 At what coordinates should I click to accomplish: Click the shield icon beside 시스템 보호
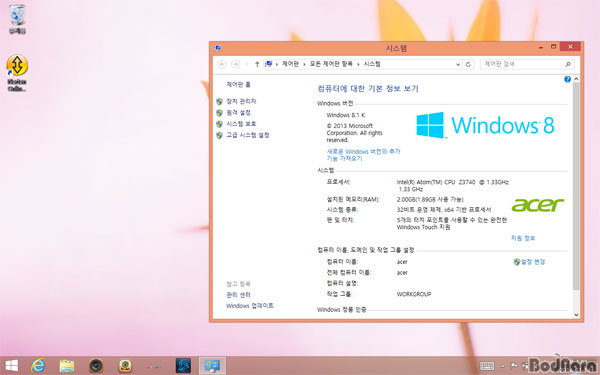219,124
